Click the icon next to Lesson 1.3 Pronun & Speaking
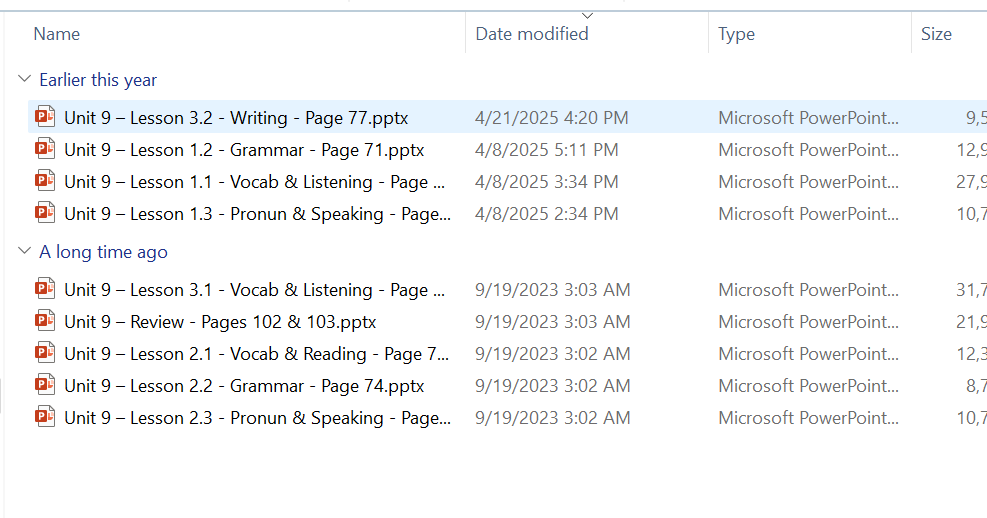987x518 pixels. (45, 213)
